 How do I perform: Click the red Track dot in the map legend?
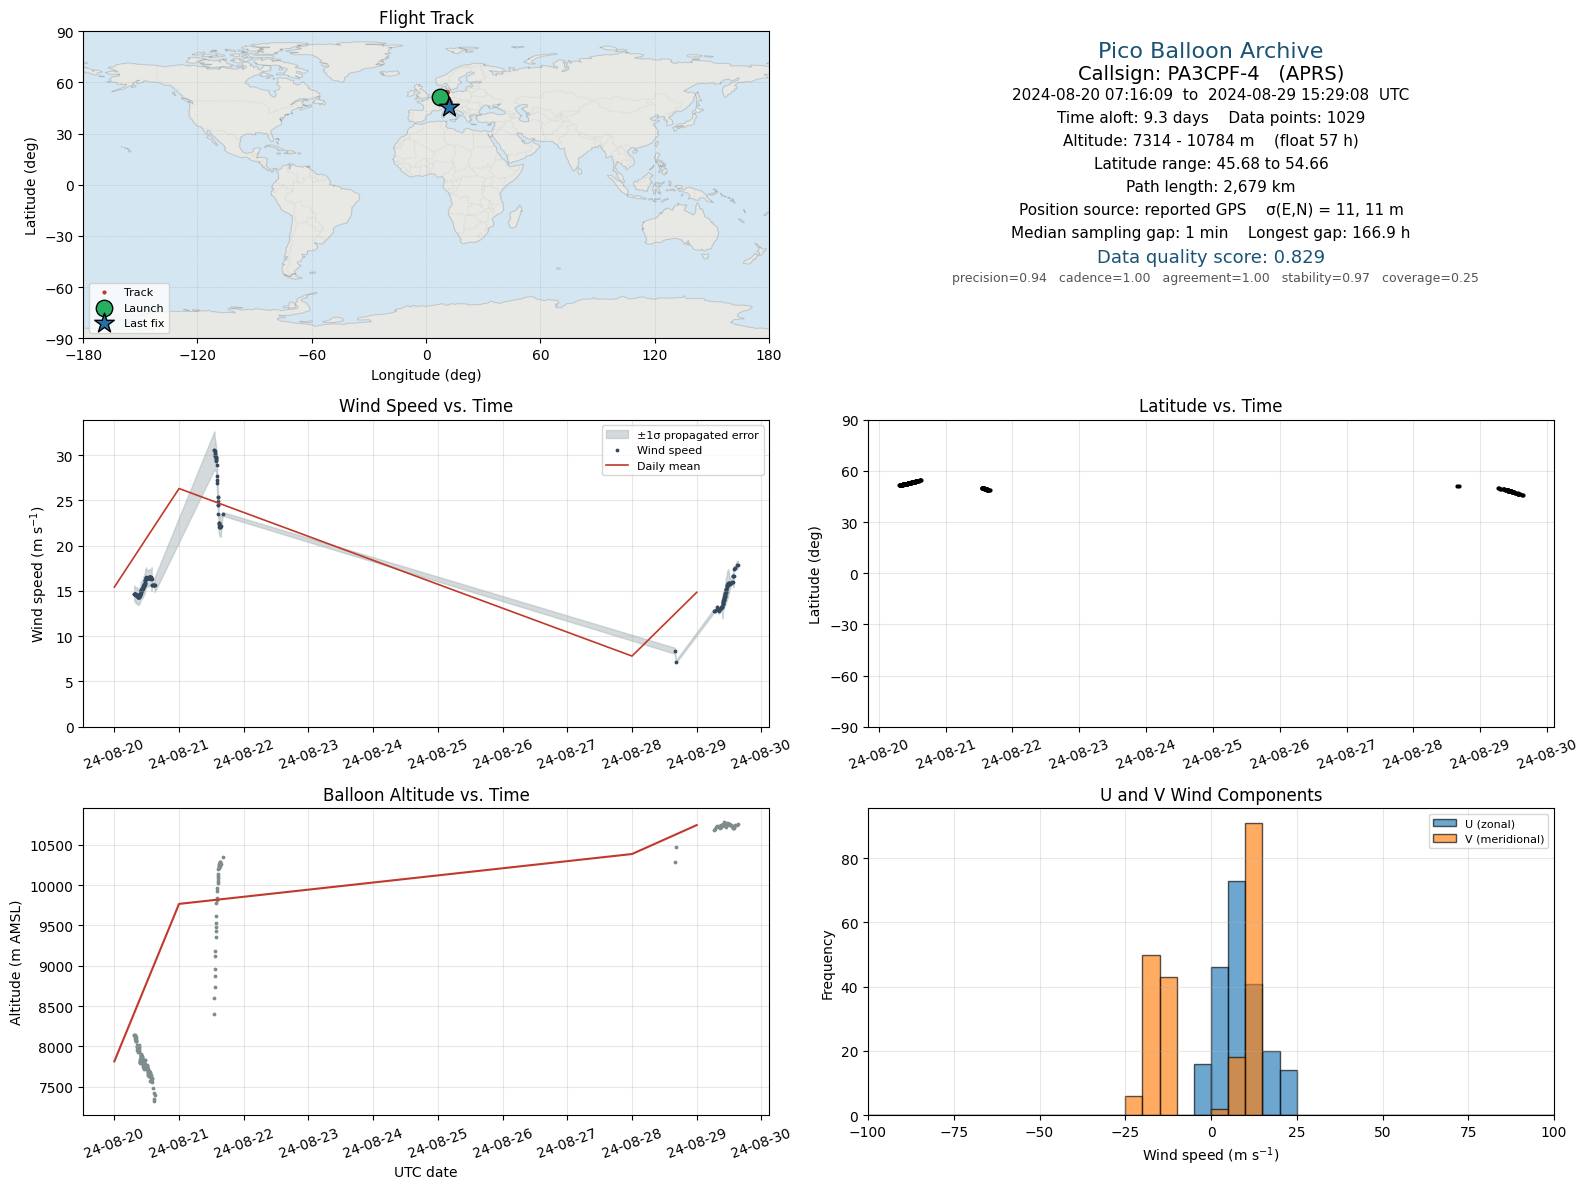[x=104, y=293]
